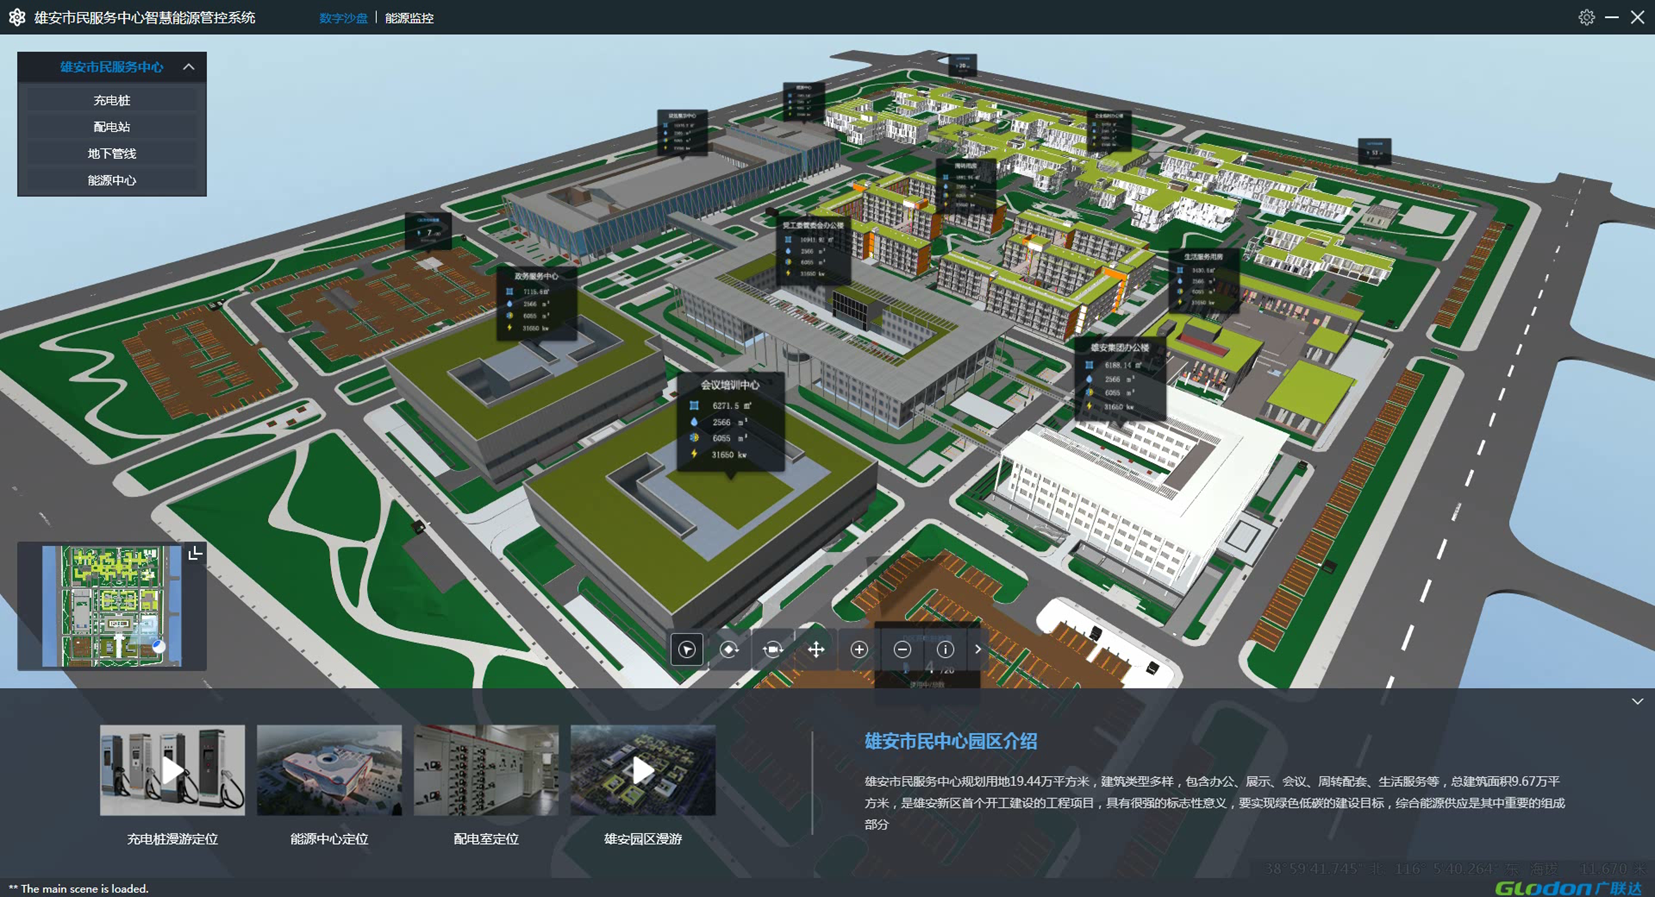The image size is (1655, 897).
Task: Open the info icon in toolbar
Action: coord(945,650)
